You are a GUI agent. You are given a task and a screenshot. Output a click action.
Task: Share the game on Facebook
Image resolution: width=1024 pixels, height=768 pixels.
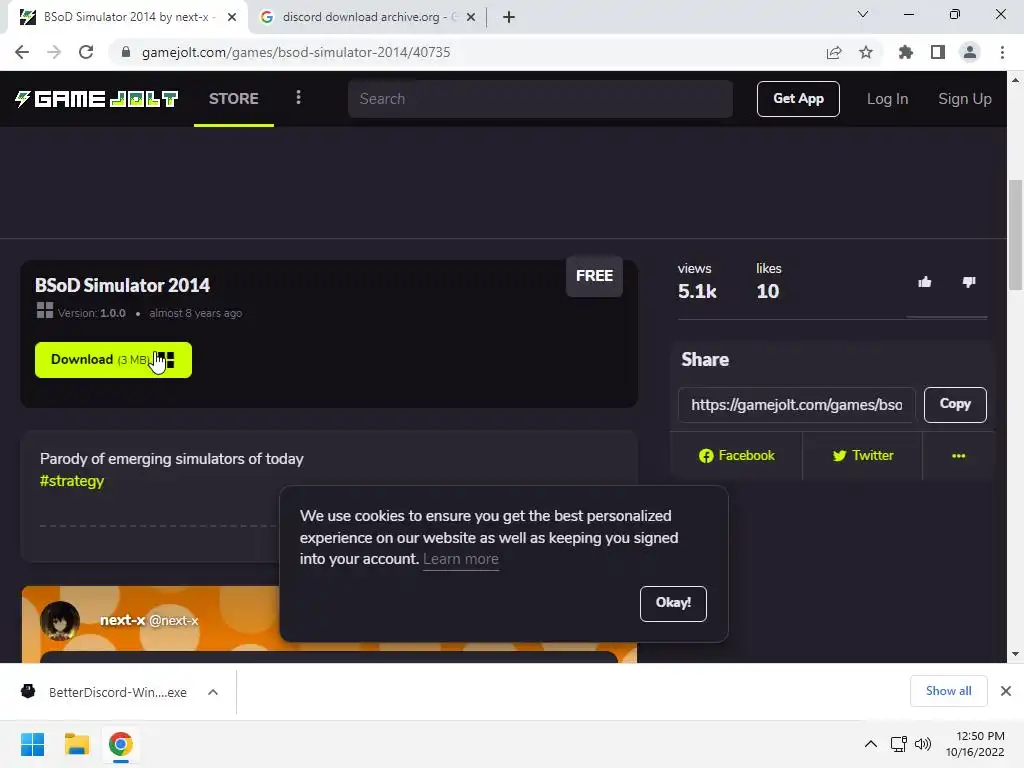(736, 456)
